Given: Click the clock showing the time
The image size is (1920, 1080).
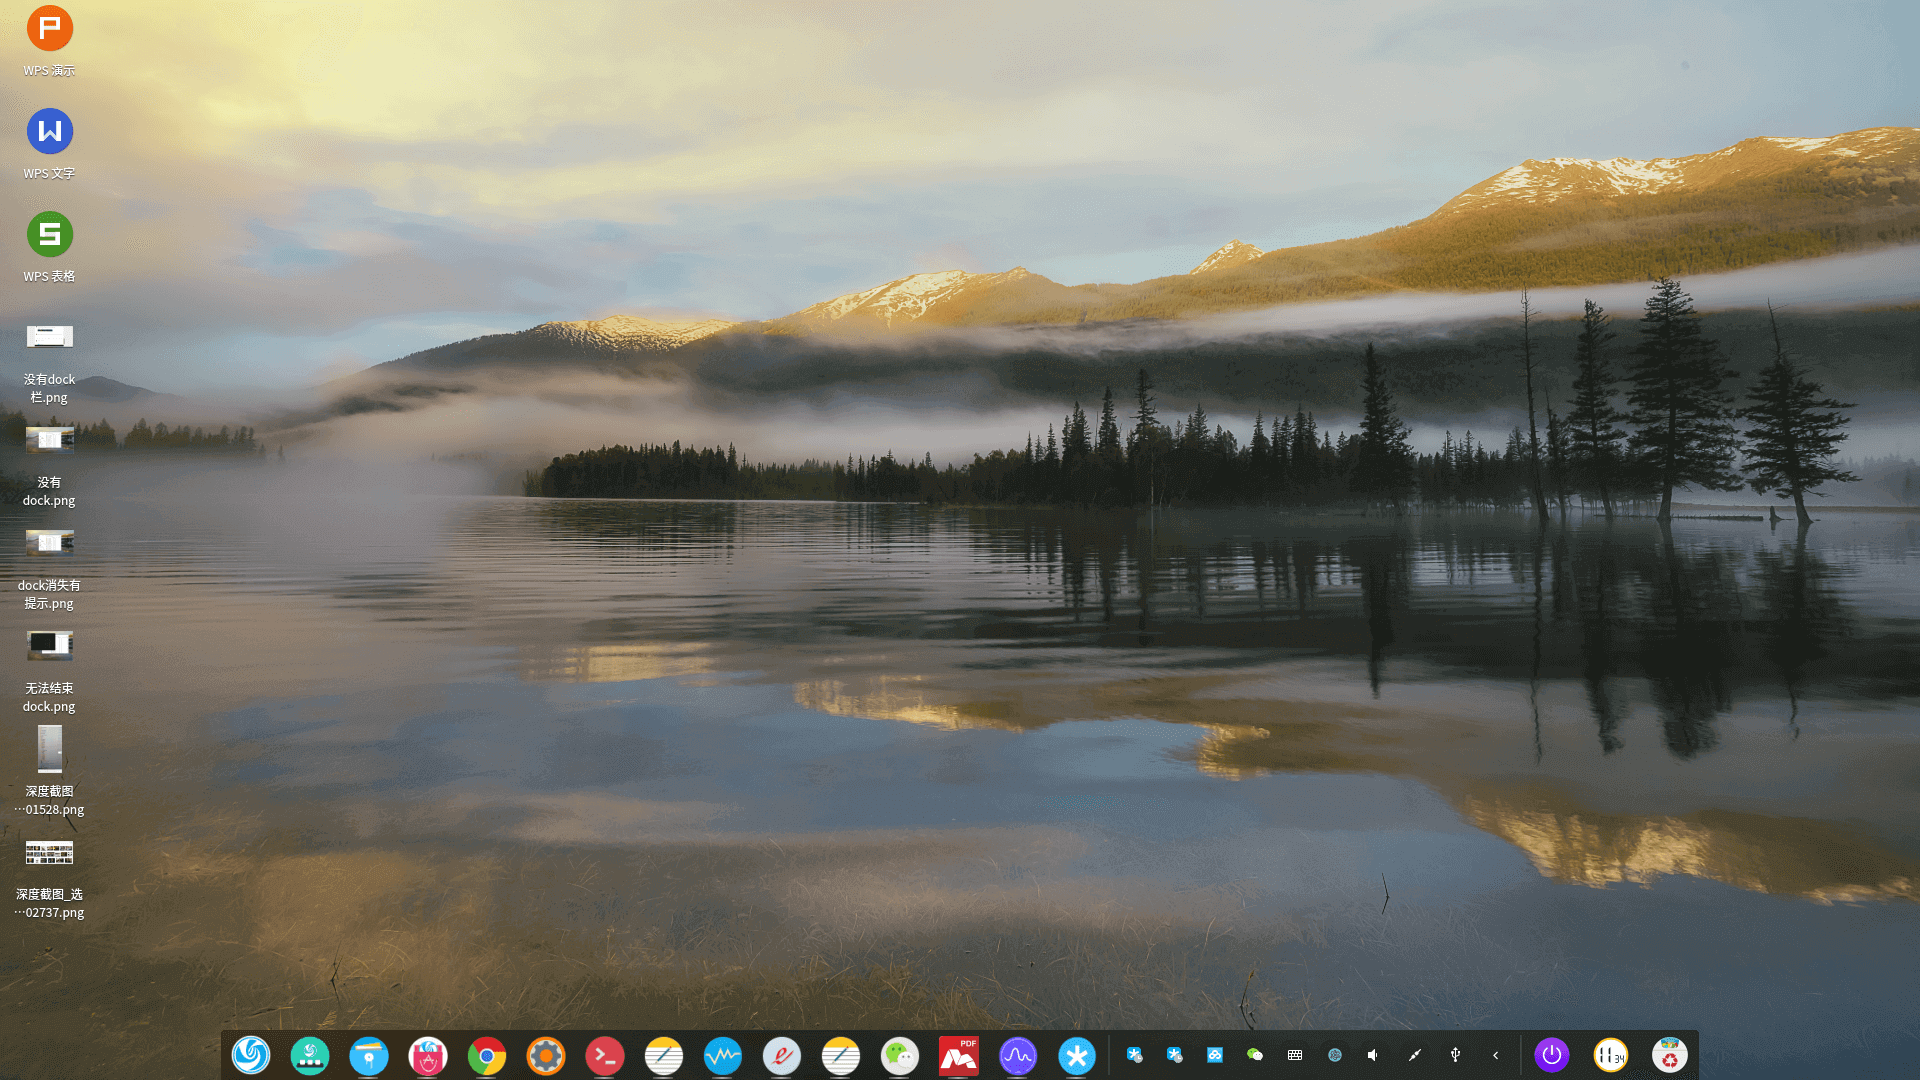Looking at the screenshot, I should [x=1611, y=1055].
